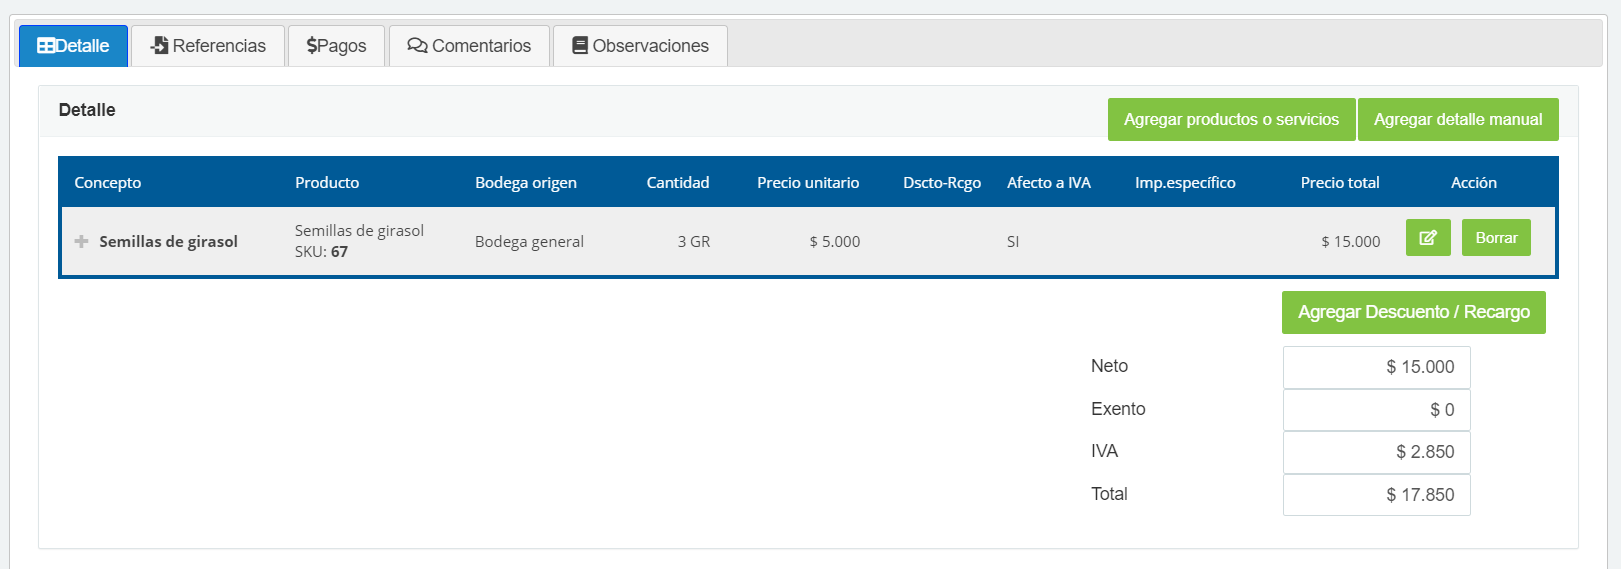1621x569 pixels.
Task: Delete the row with Borrar button
Action: [x=1495, y=238]
